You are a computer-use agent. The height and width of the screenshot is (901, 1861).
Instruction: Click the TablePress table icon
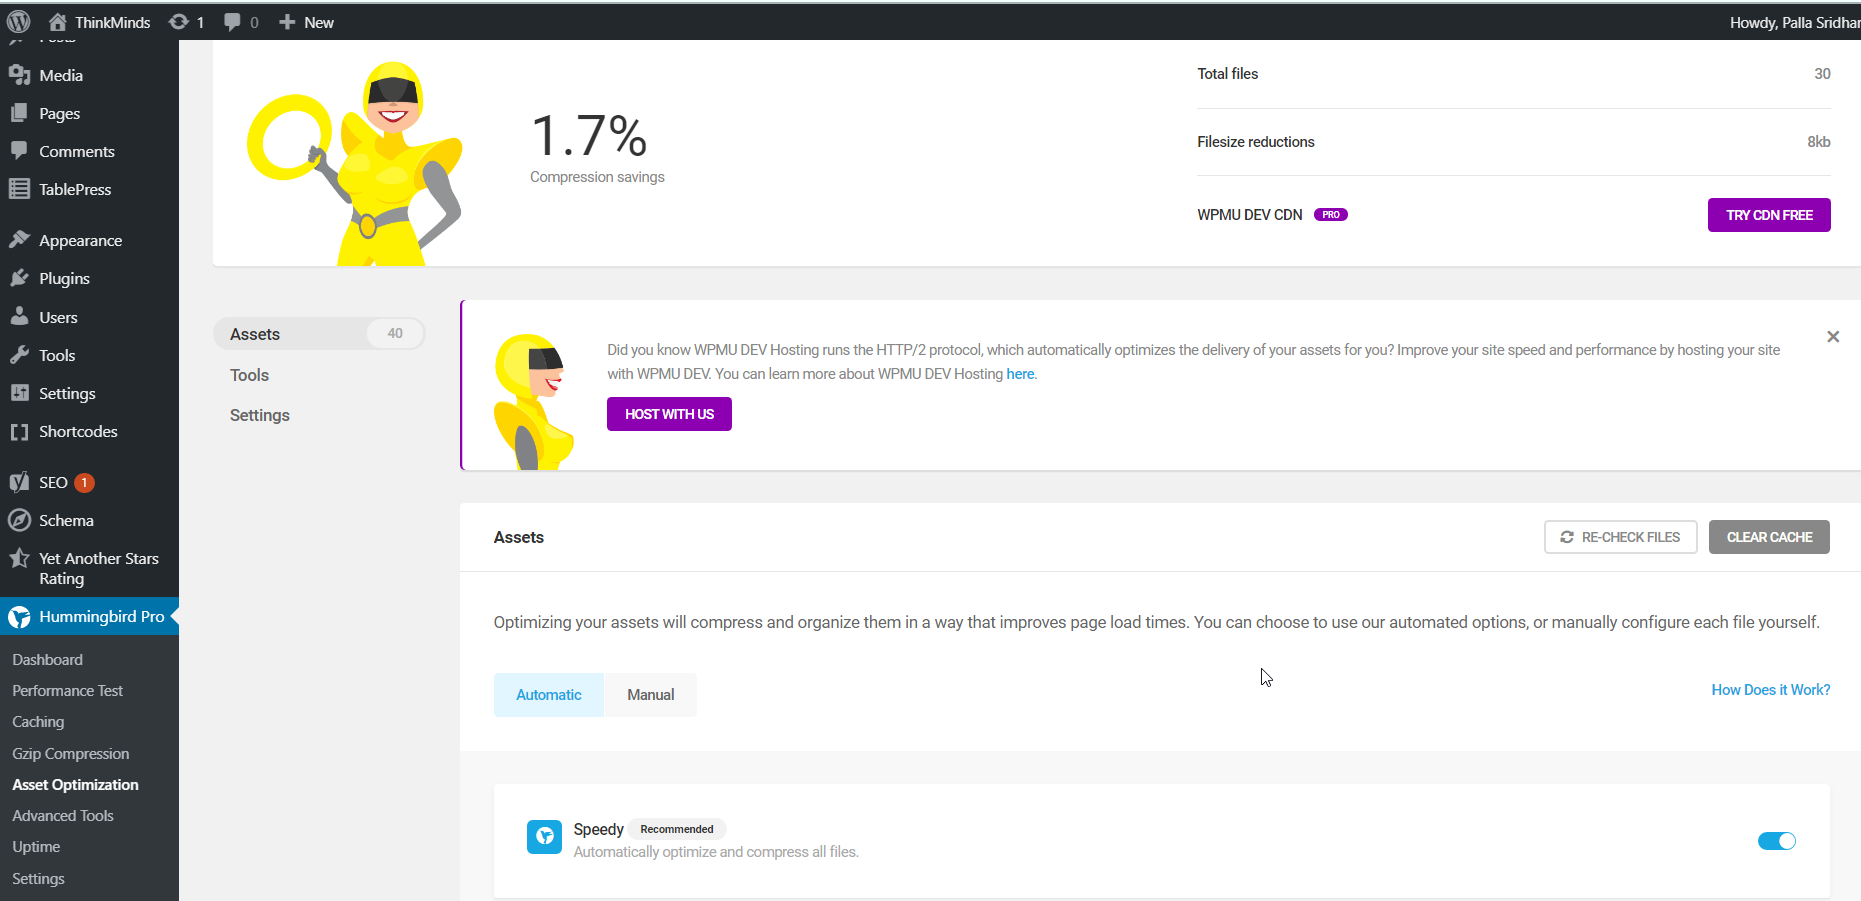(19, 189)
